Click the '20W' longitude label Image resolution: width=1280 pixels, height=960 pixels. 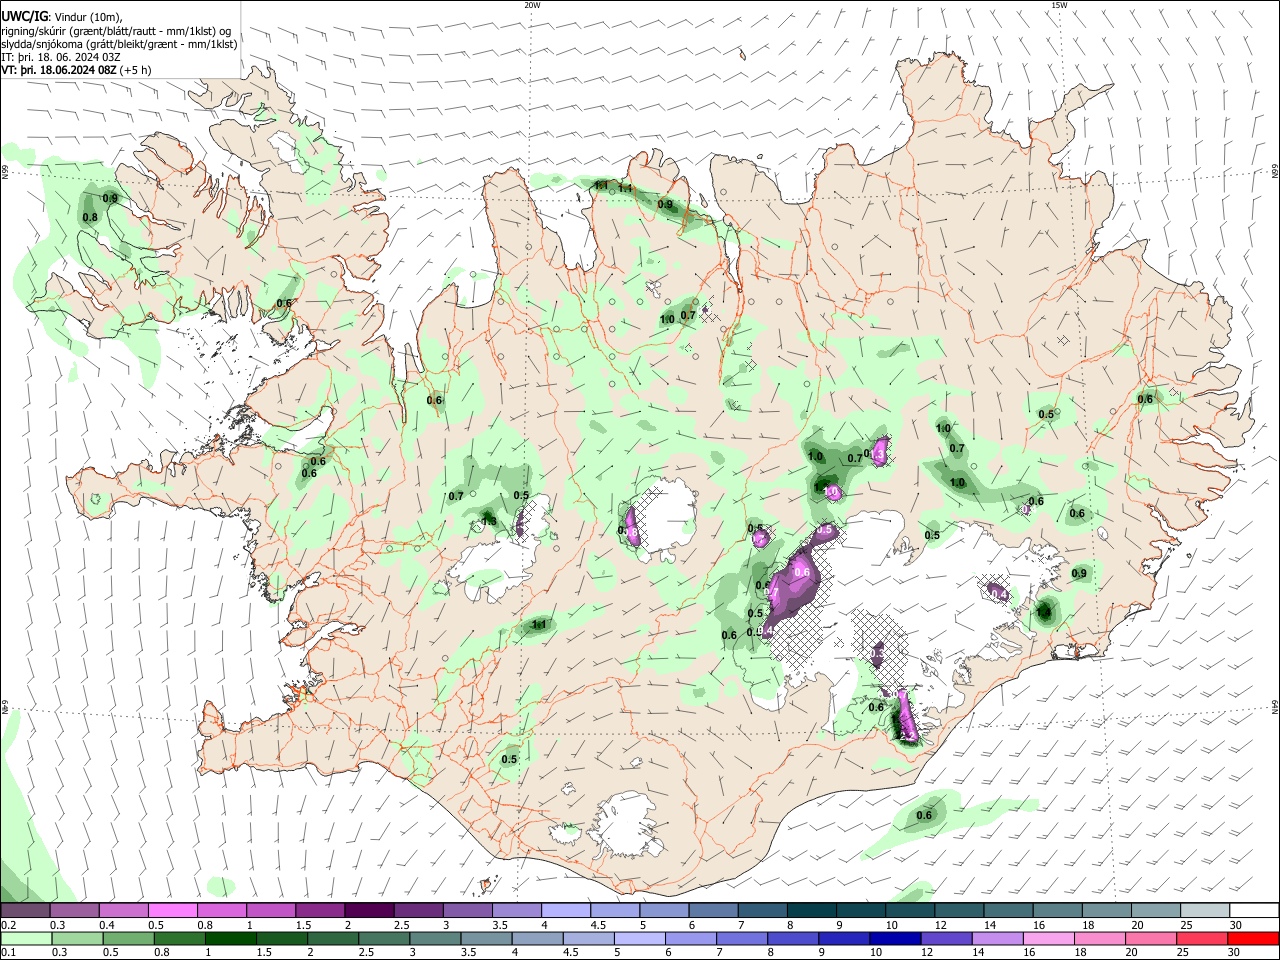tap(532, 5)
